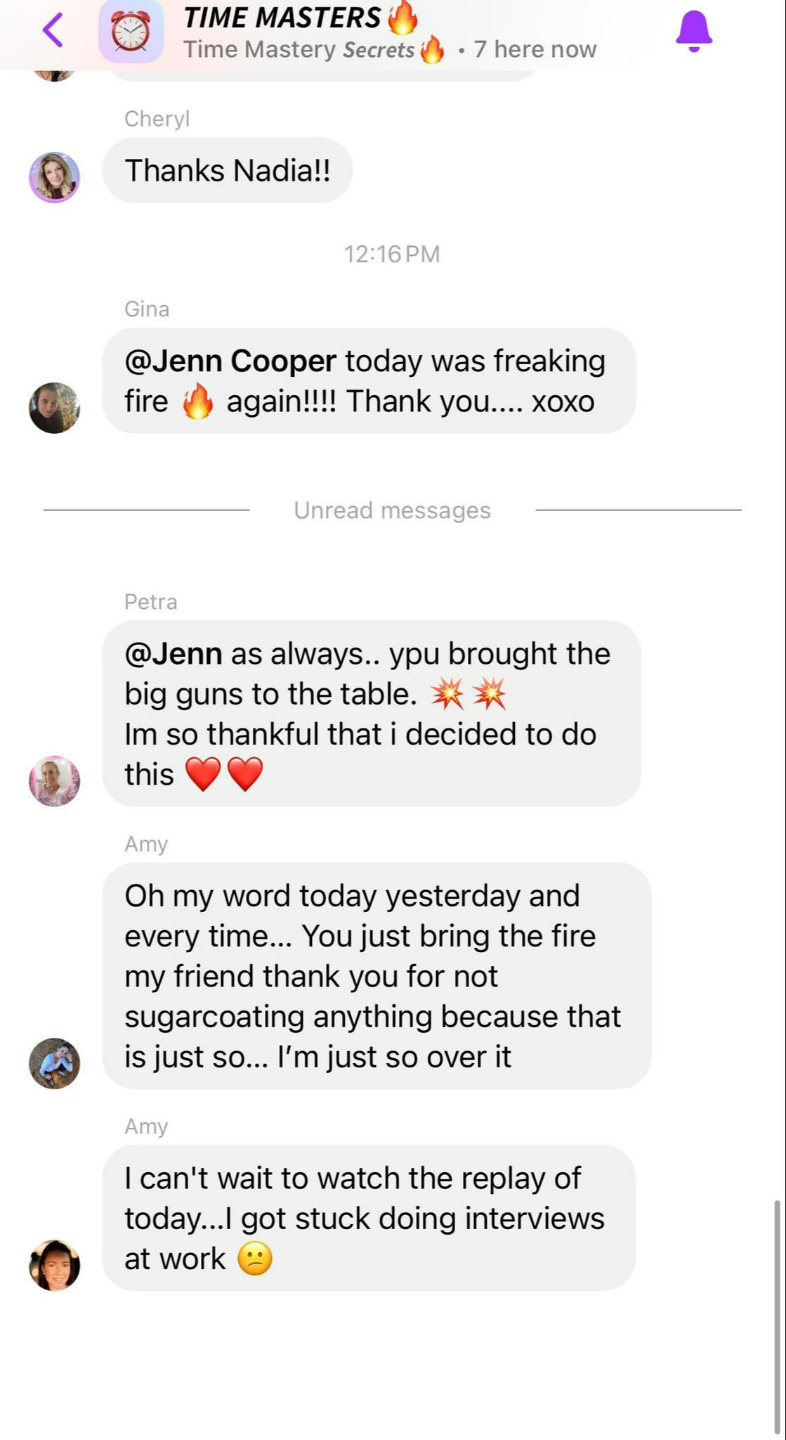Tap the @Jenn Cooper mention
786x1440 pixels.
click(230, 360)
